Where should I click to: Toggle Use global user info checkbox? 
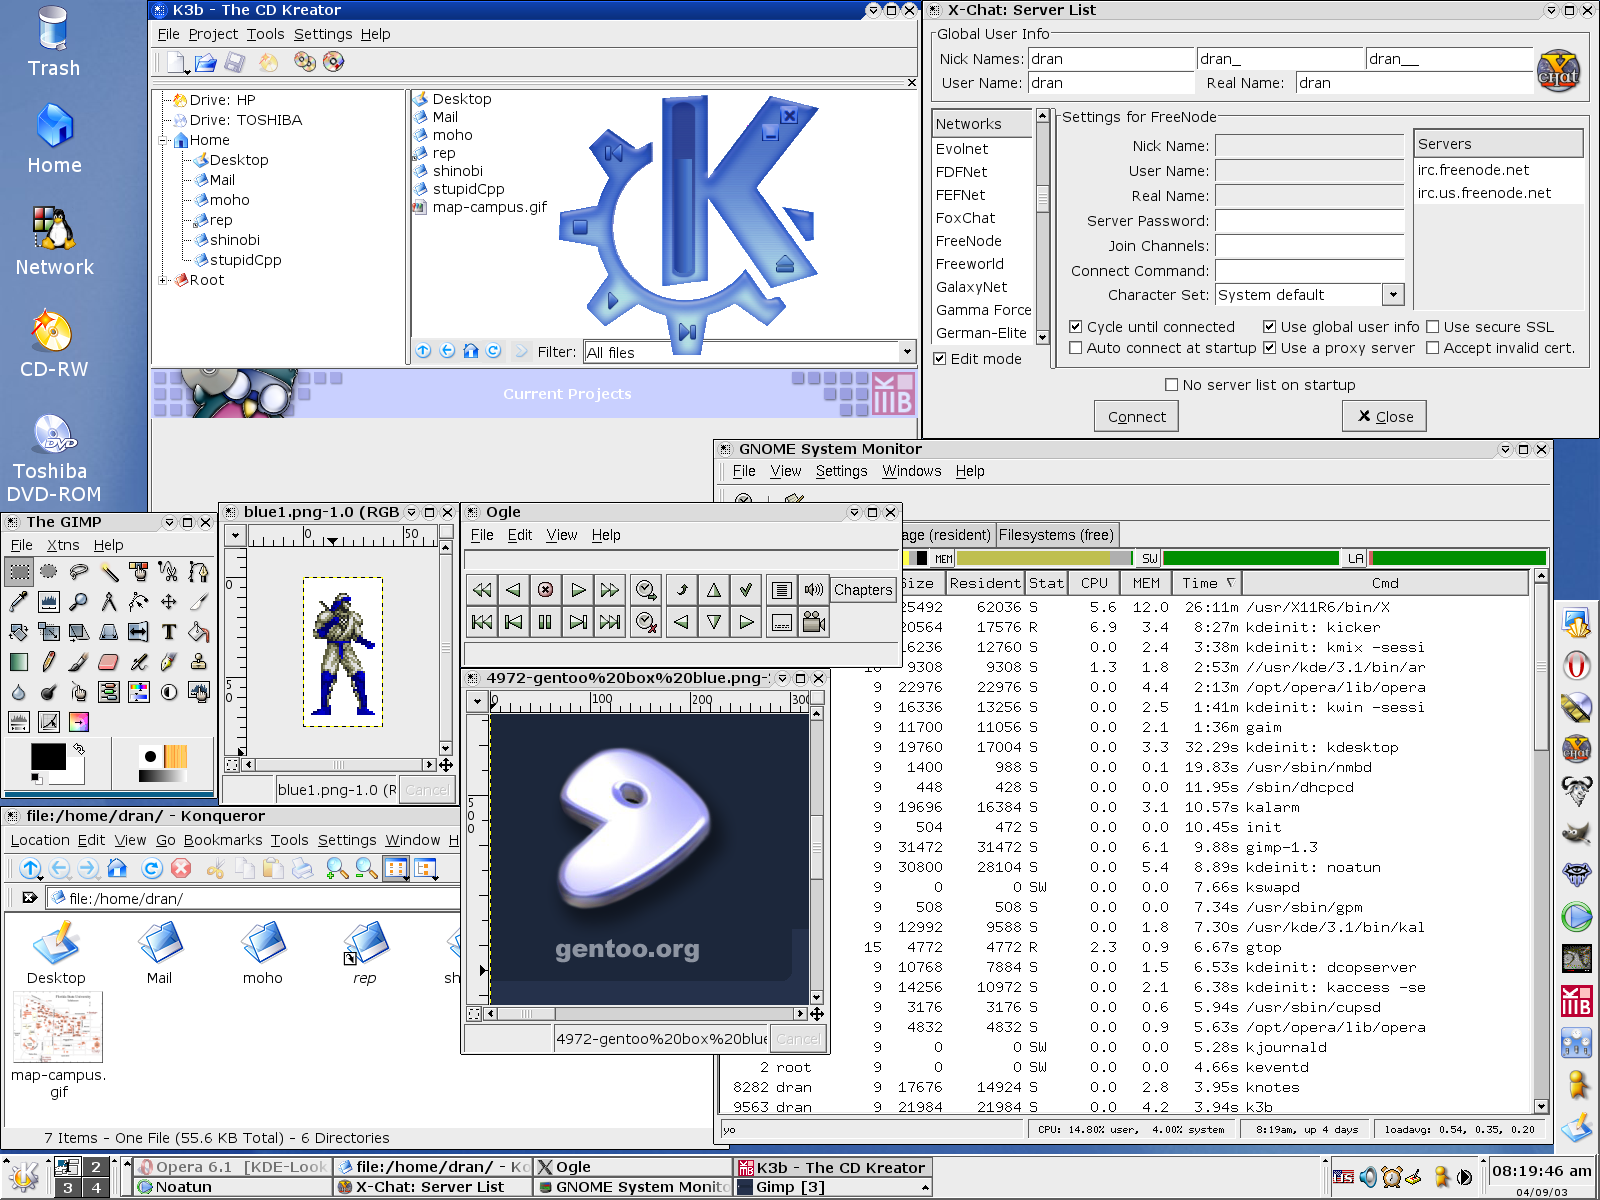click(x=1270, y=327)
